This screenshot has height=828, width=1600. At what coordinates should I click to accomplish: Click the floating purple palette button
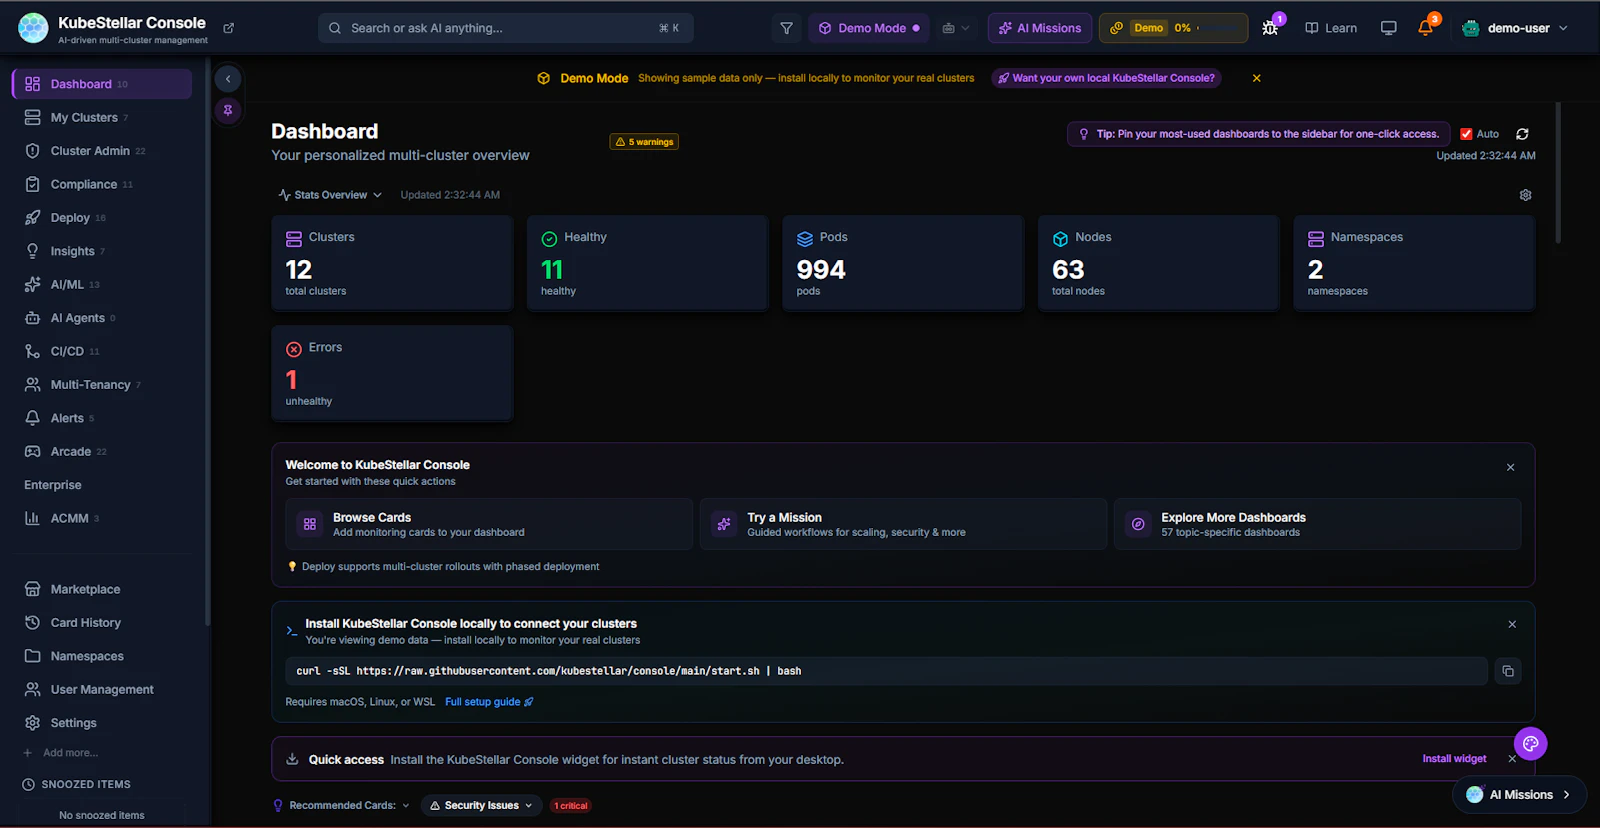click(x=1530, y=744)
